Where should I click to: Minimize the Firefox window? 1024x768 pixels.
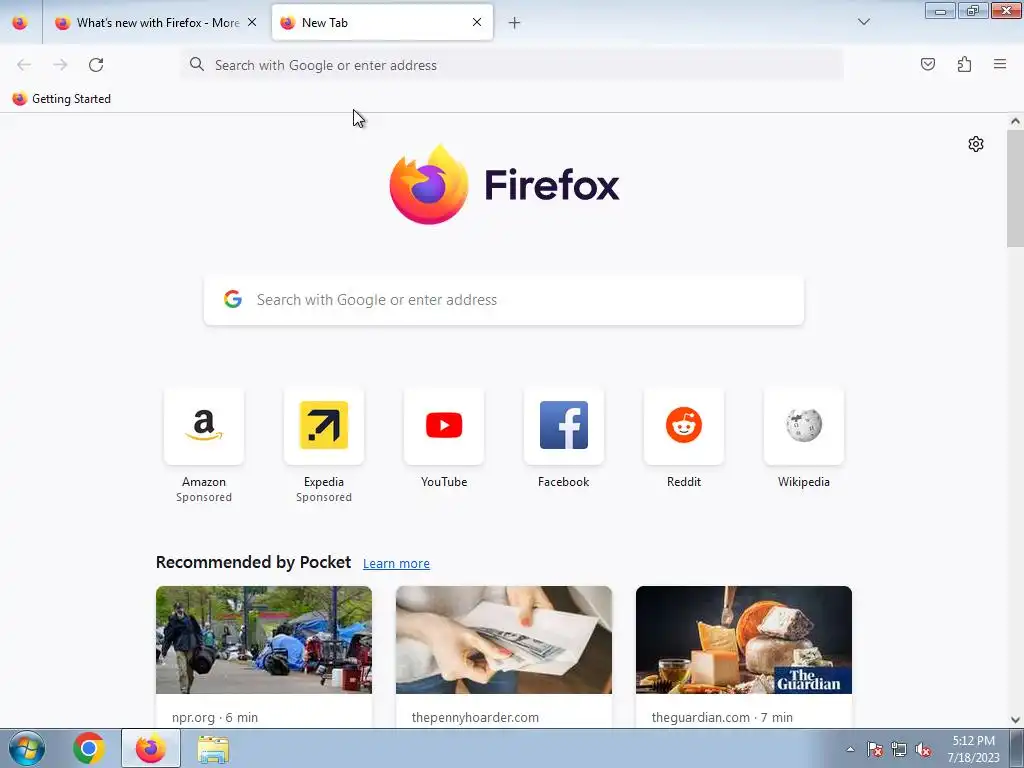point(940,10)
